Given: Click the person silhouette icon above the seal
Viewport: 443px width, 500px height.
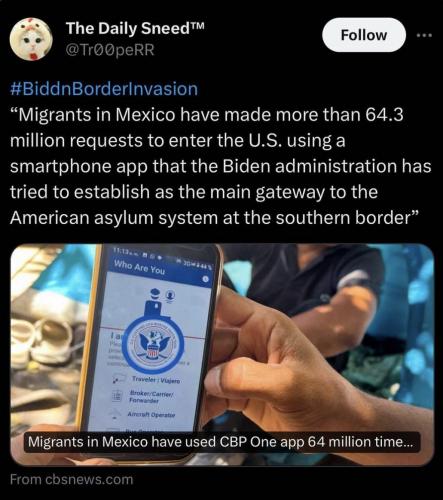Looking at the screenshot, I should (171, 296).
